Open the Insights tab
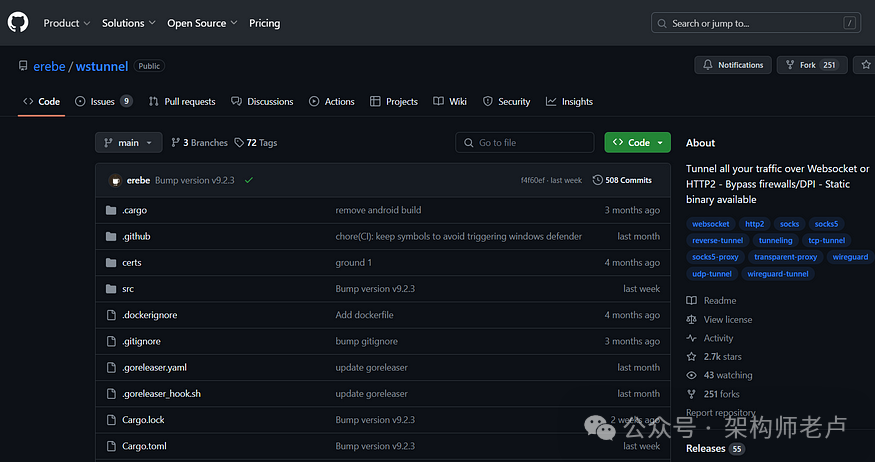This screenshot has width=875, height=462. [569, 101]
